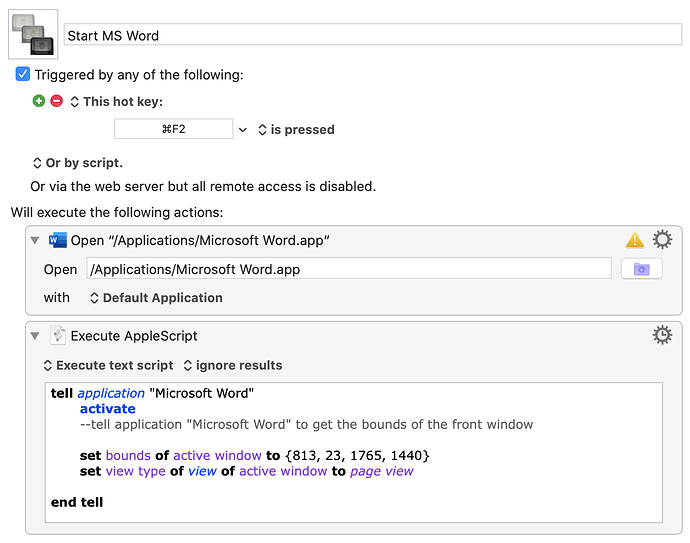Click the 'Execute AppleScript' action title
The height and width of the screenshot is (543, 690).
tap(134, 336)
